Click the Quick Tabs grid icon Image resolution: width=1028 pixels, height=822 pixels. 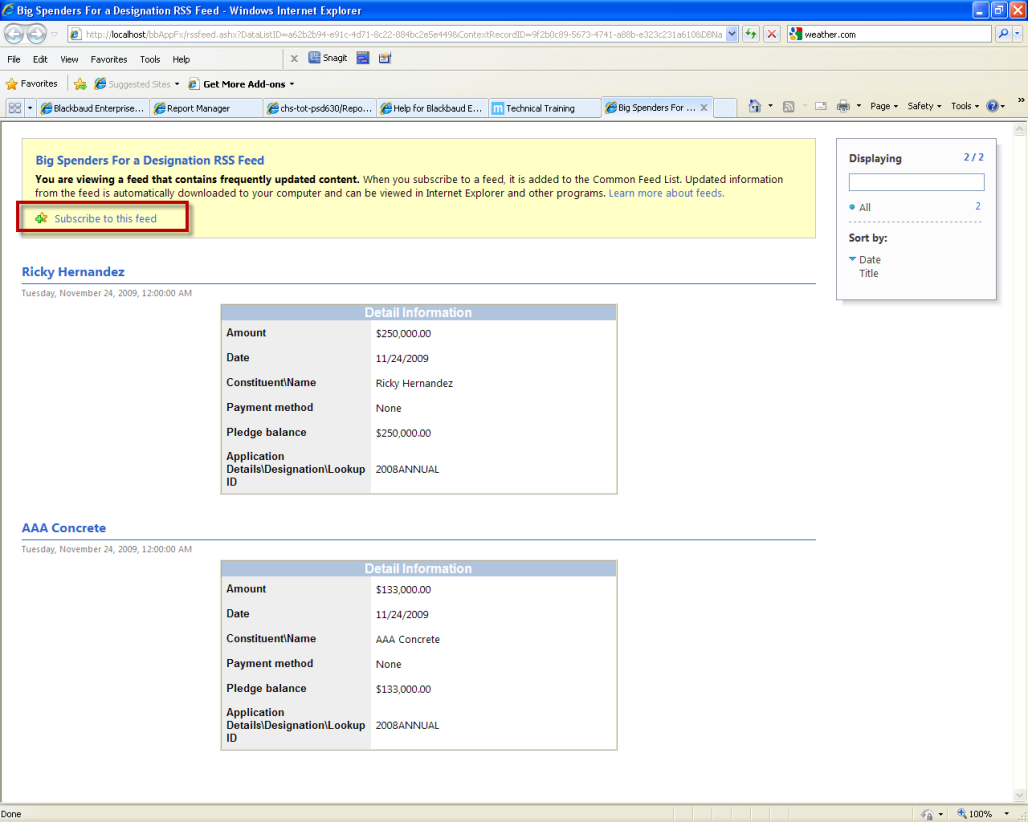tap(15, 108)
